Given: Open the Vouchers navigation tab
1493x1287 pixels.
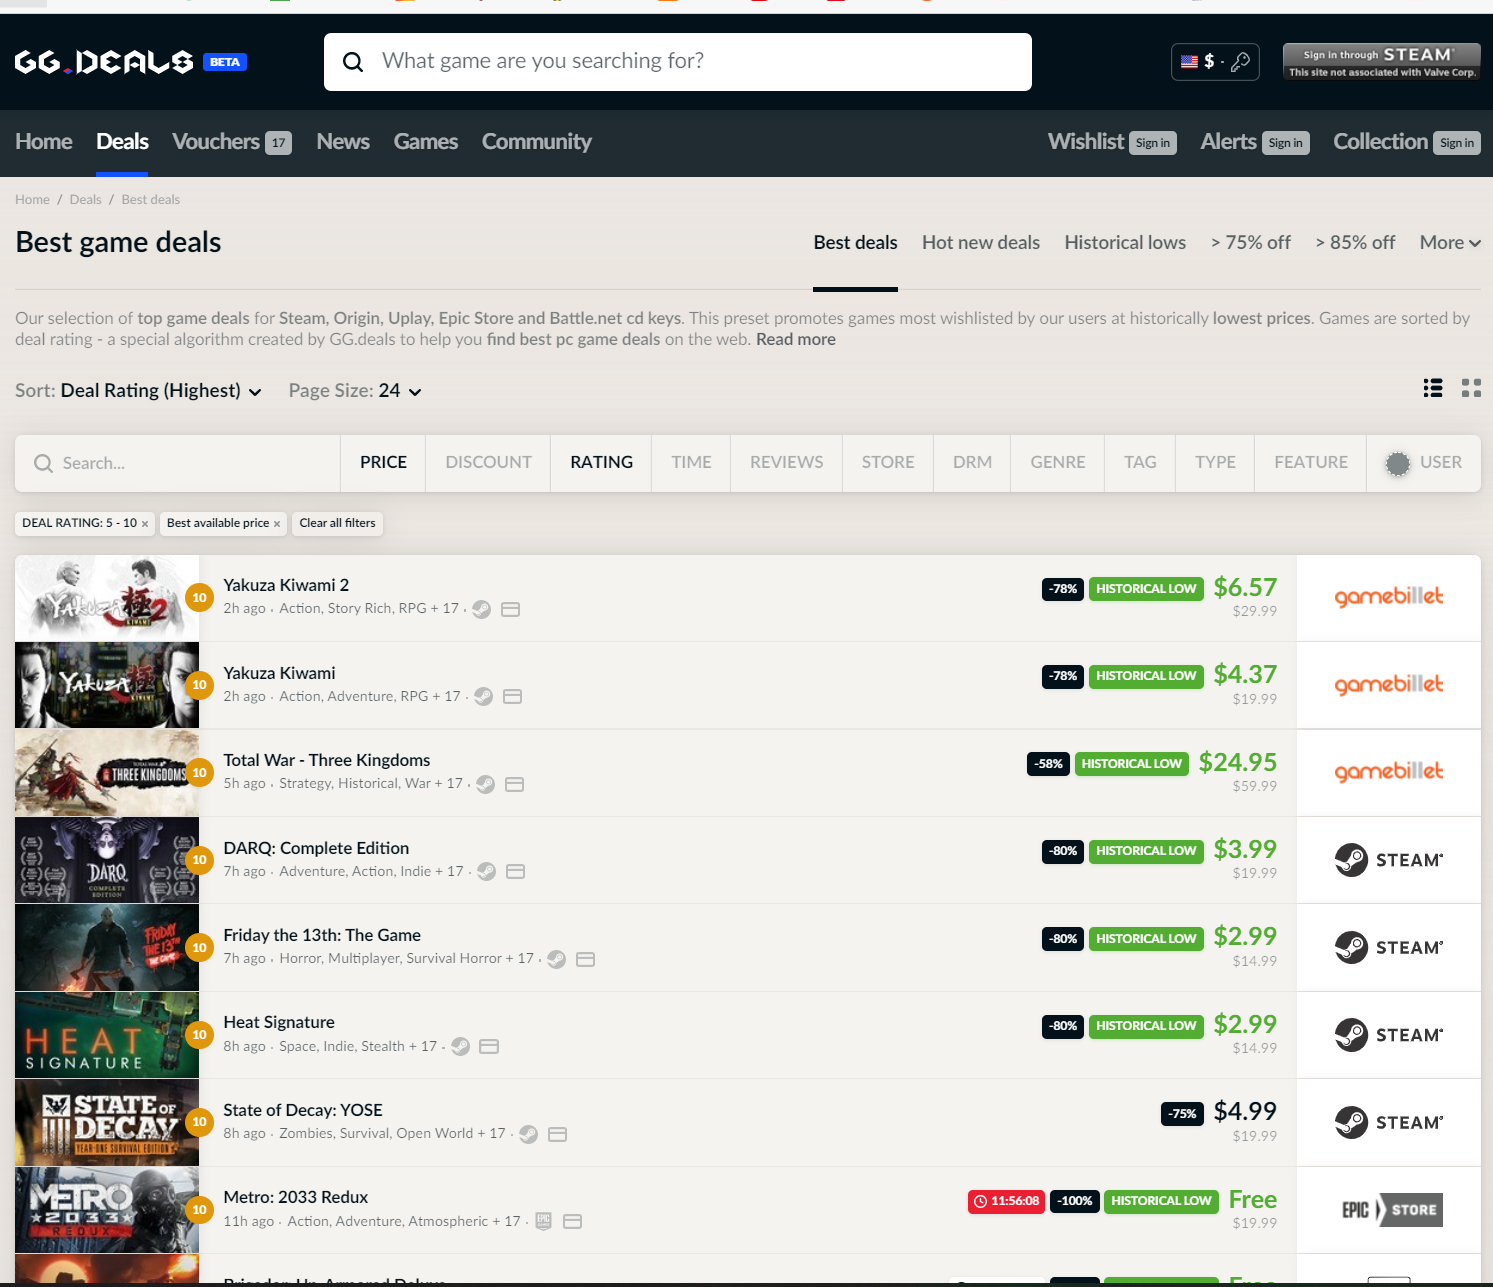Looking at the screenshot, I should [232, 142].
